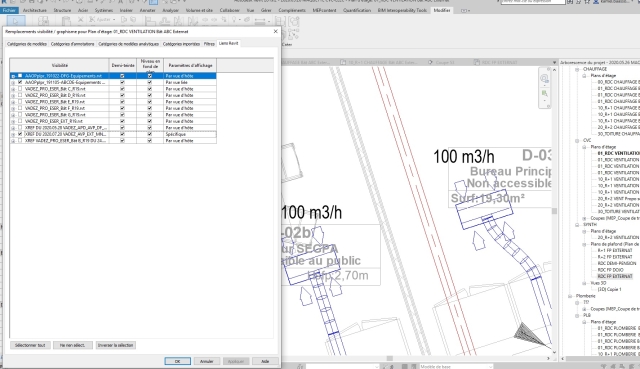Close the visibility/graphics dialog
640x369 pixels.
[276, 31]
